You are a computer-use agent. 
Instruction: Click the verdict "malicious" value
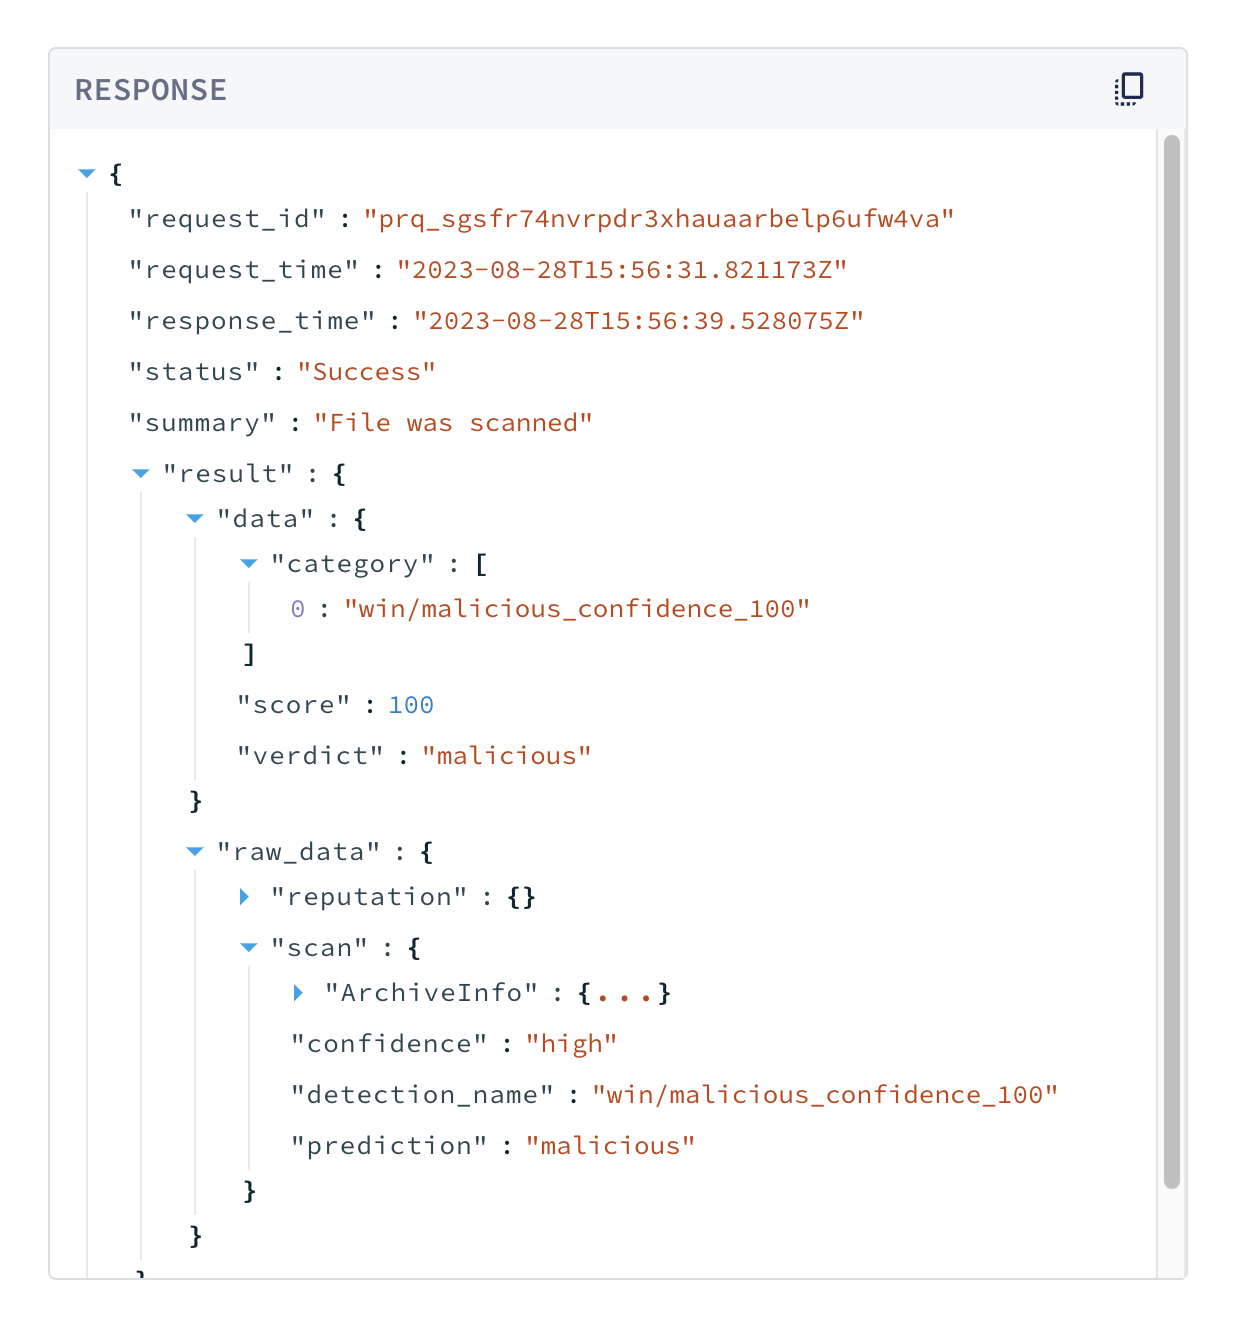click(506, 756)
